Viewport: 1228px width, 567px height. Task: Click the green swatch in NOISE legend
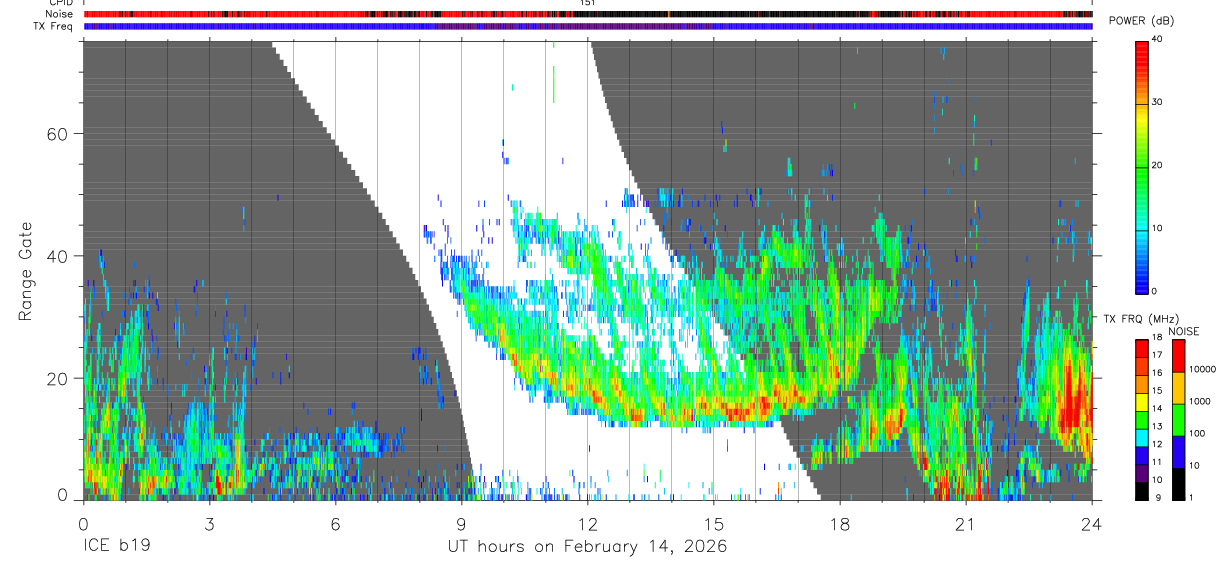pos(1179,419)
